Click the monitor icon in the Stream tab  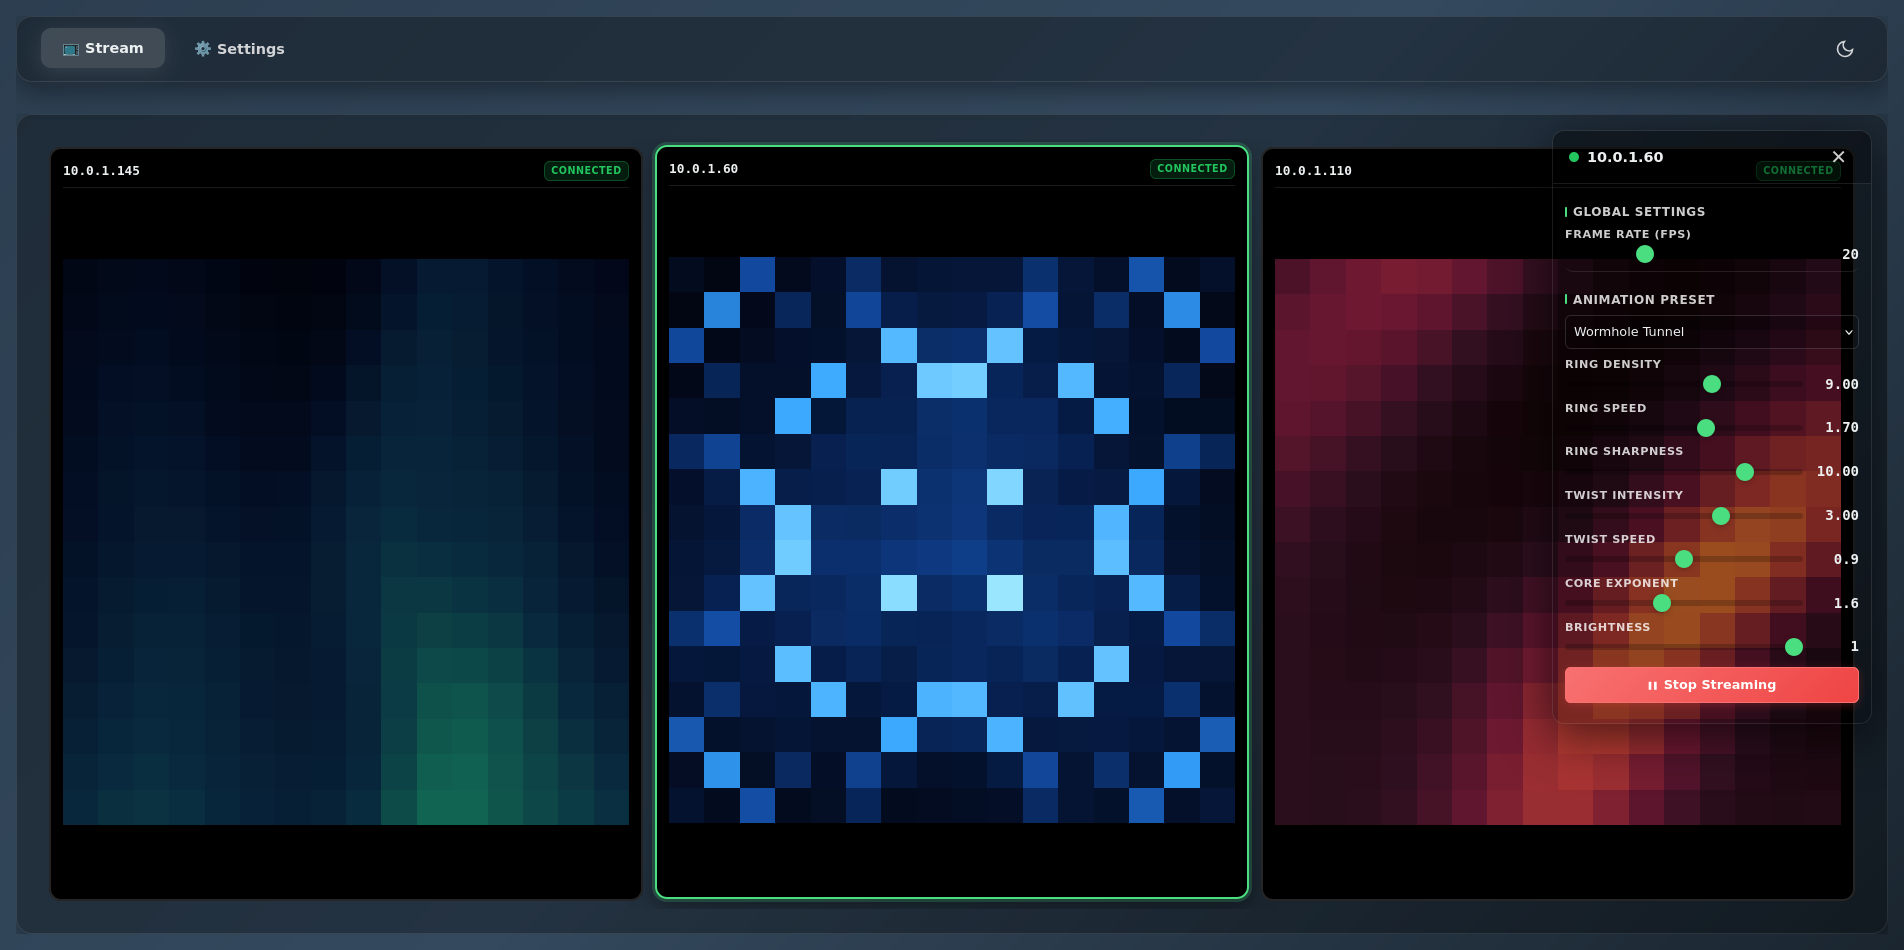(x=70, y=48)
